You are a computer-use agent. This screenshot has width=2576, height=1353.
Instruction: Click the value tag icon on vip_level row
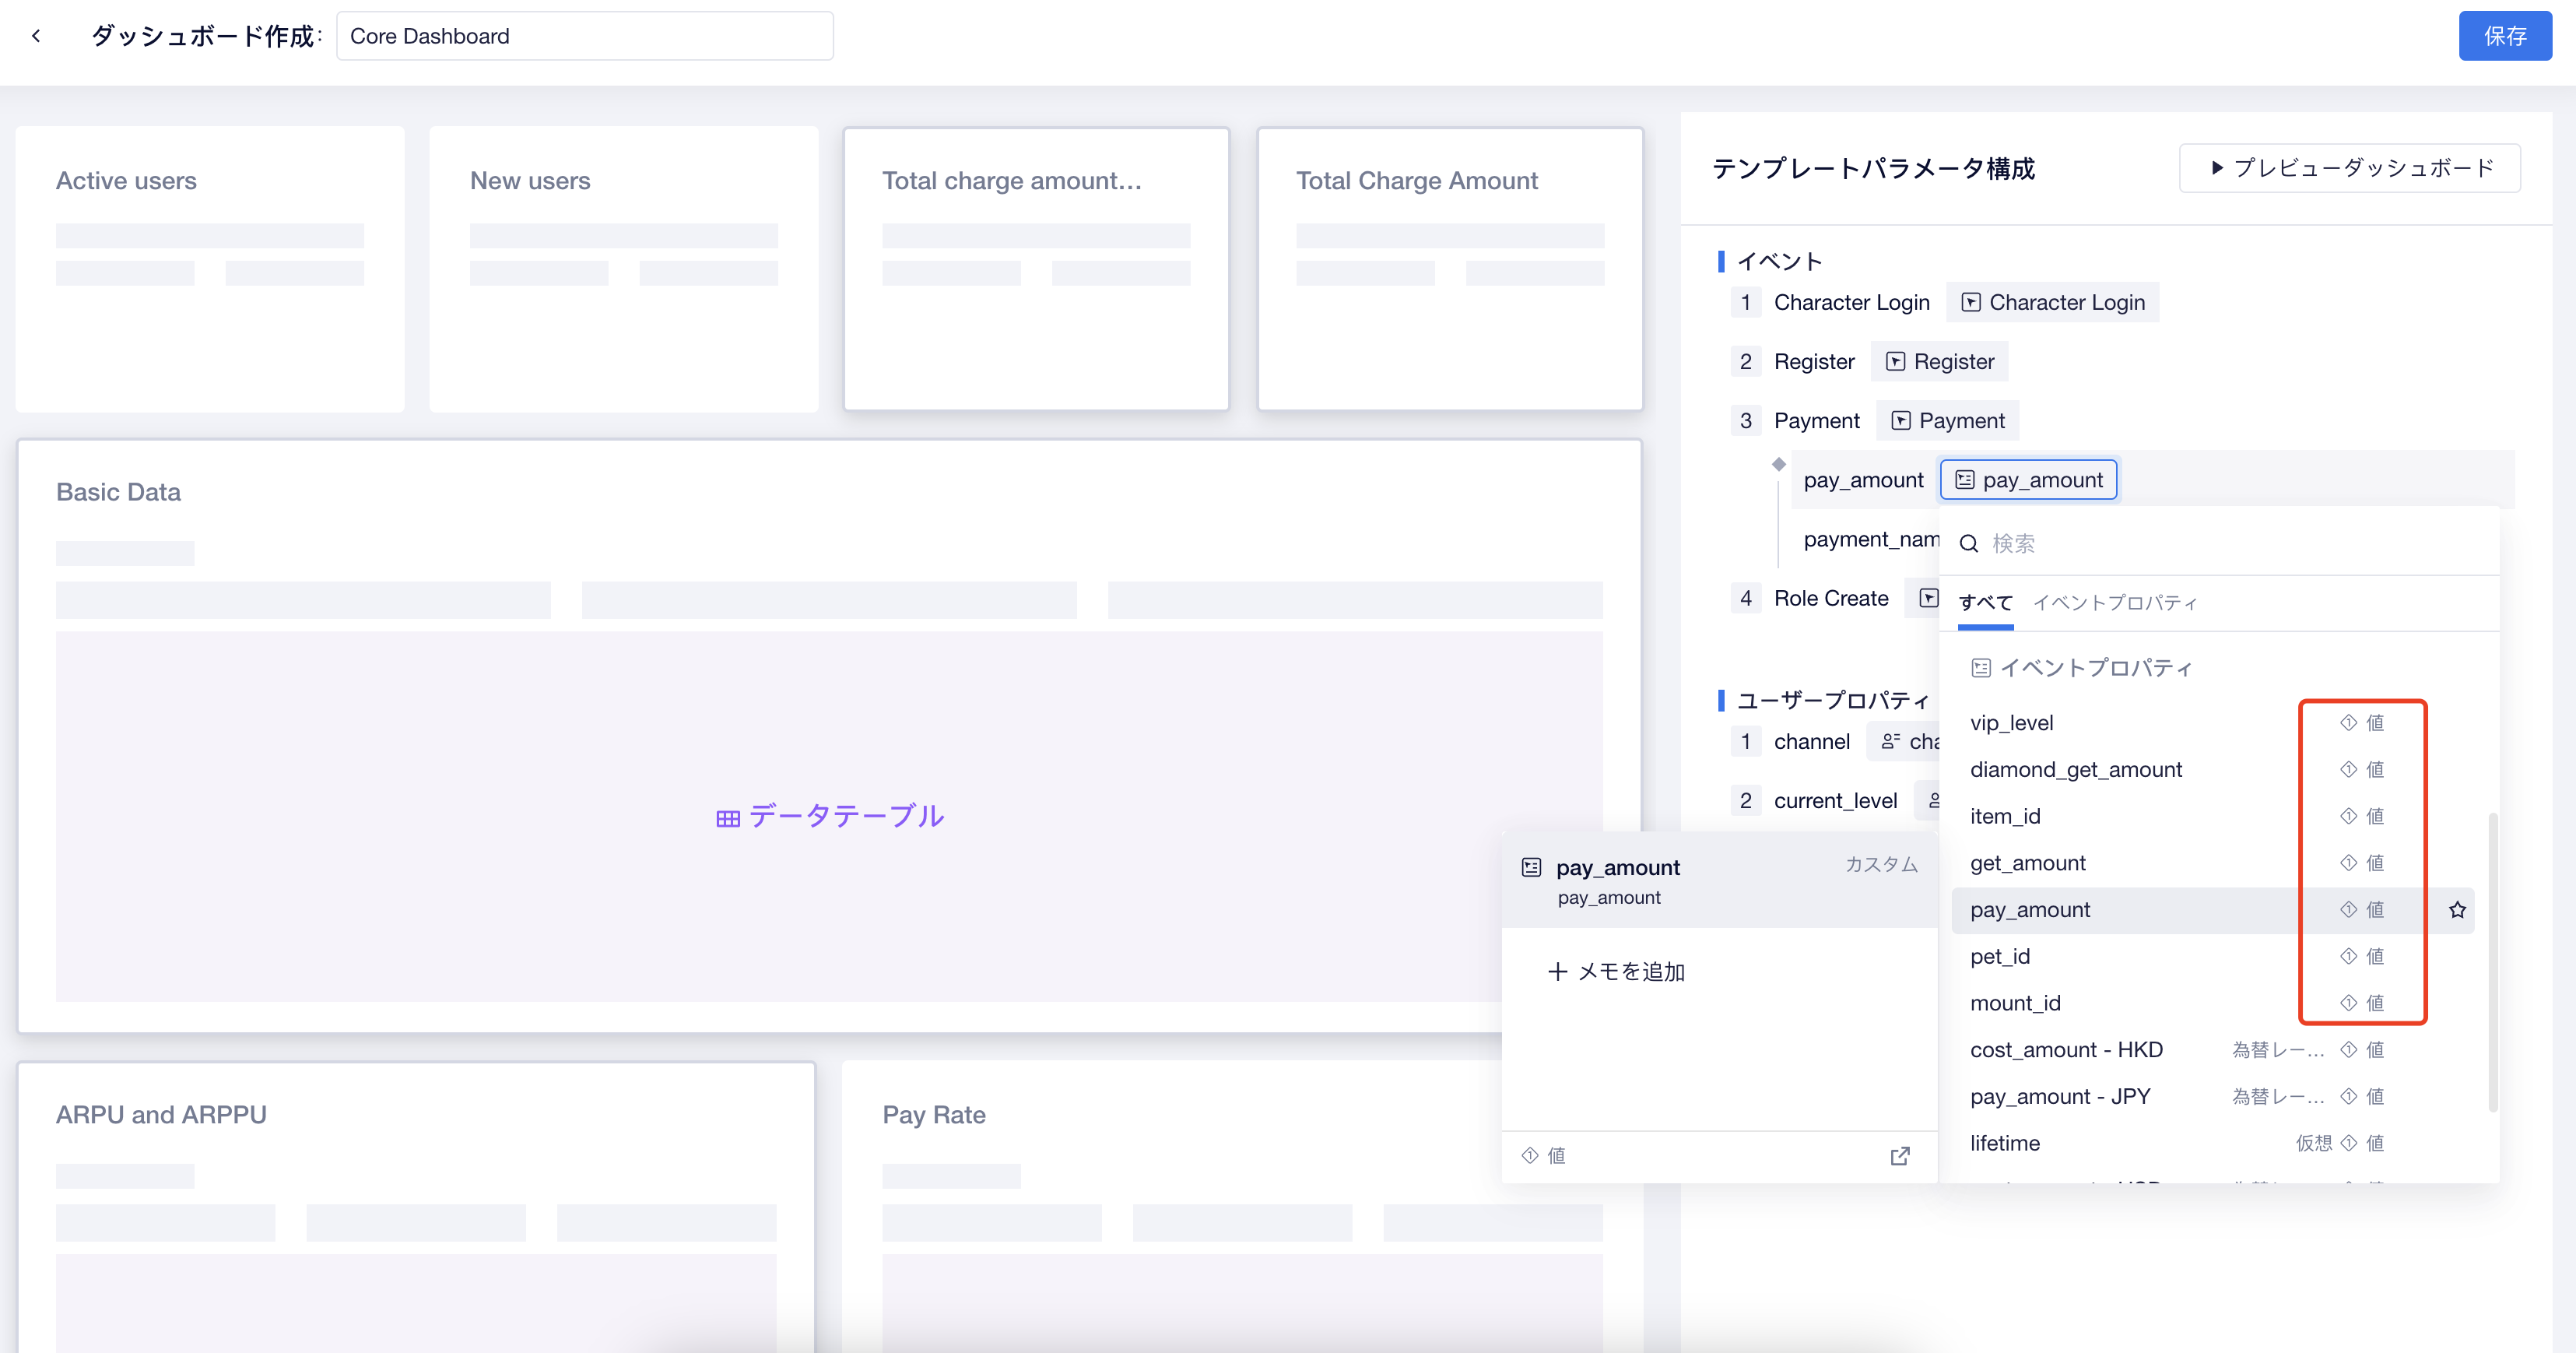2348,723
